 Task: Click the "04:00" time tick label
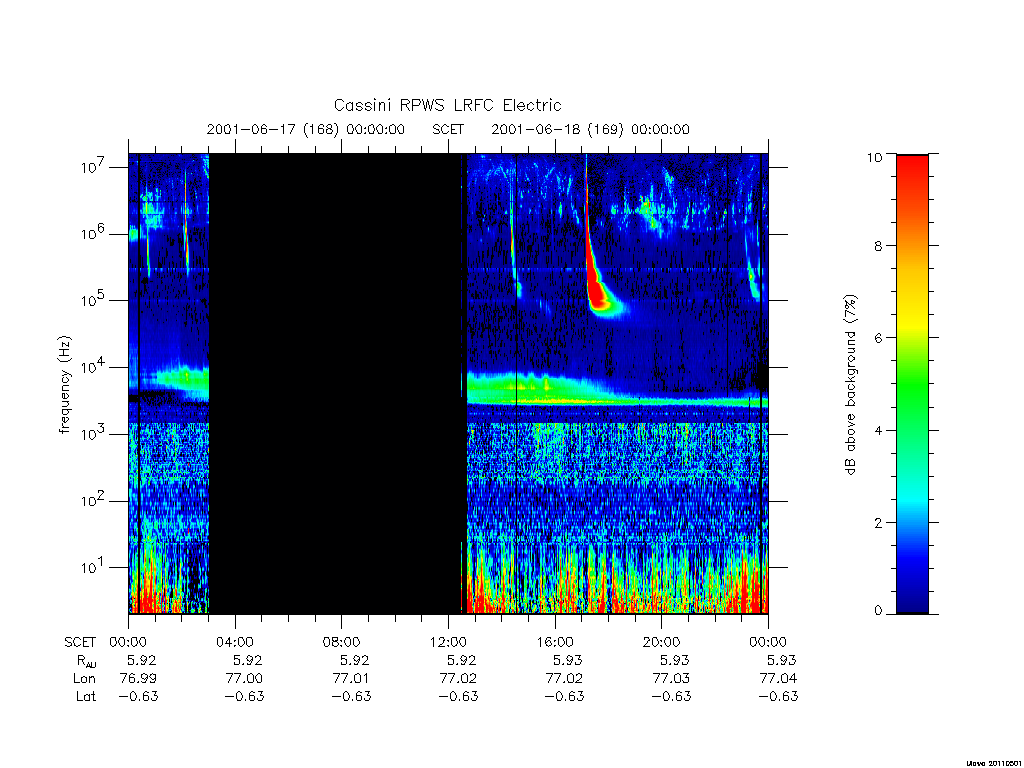coord(234,642)
